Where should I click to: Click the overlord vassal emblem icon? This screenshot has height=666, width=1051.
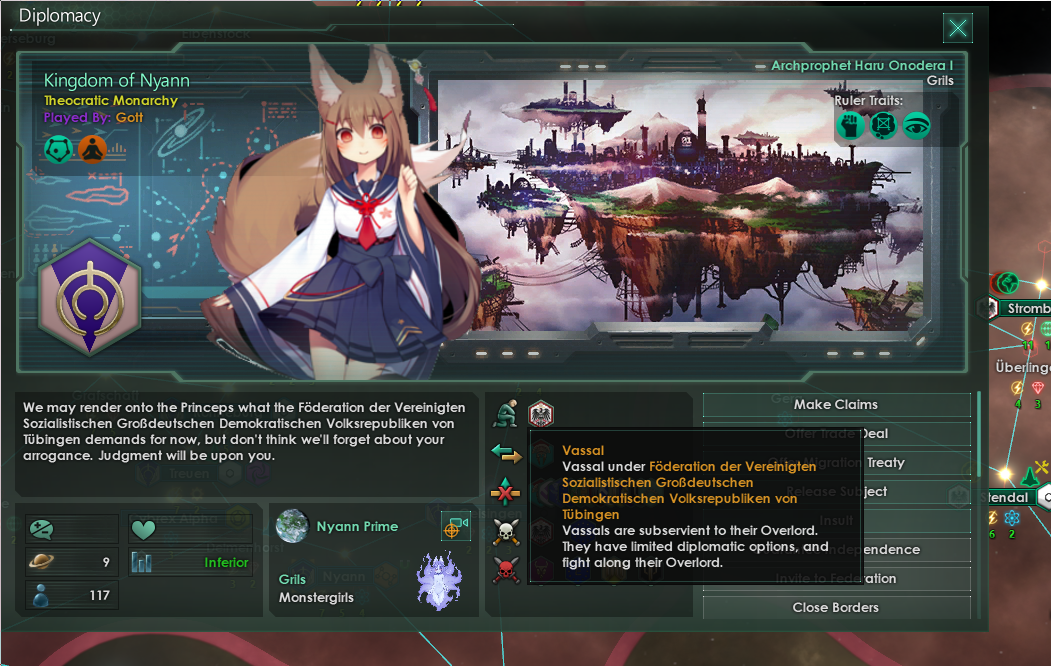point(540,413)
